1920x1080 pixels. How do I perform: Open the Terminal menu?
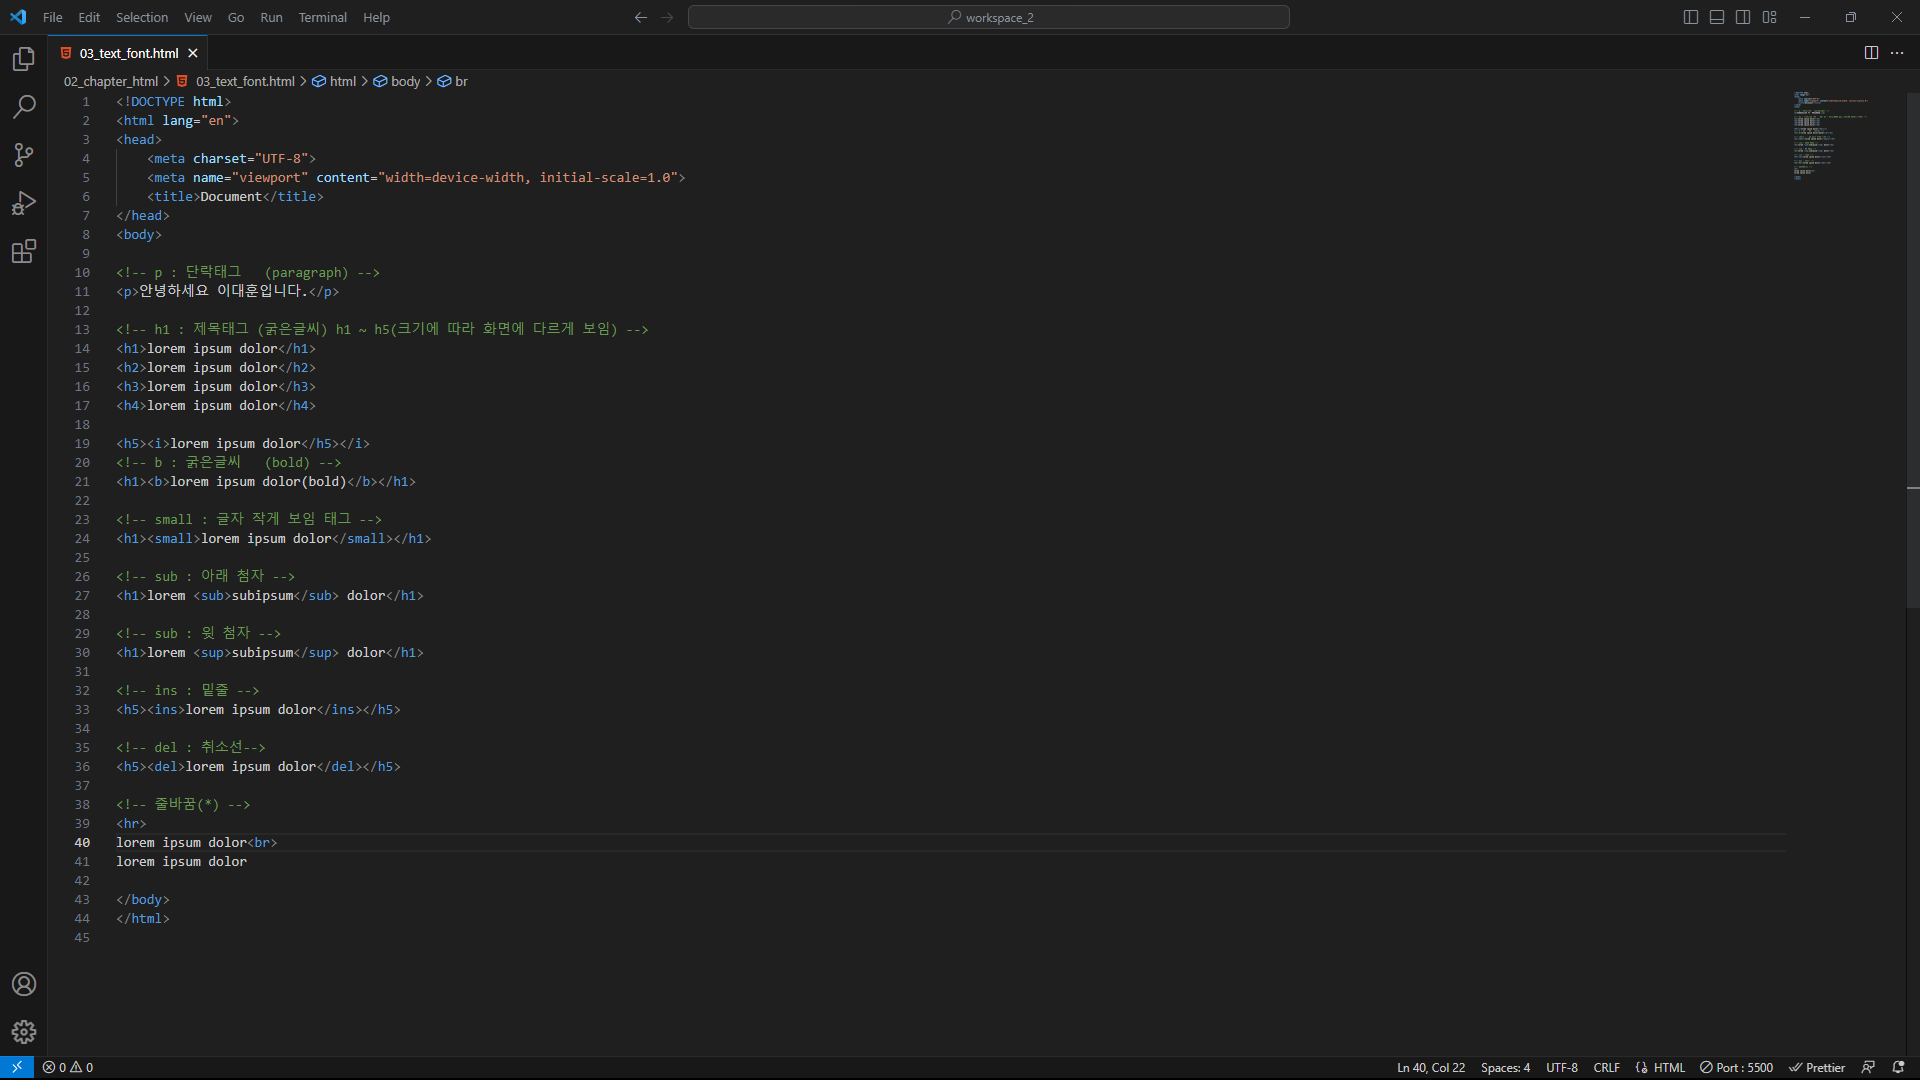coord(322,17)
